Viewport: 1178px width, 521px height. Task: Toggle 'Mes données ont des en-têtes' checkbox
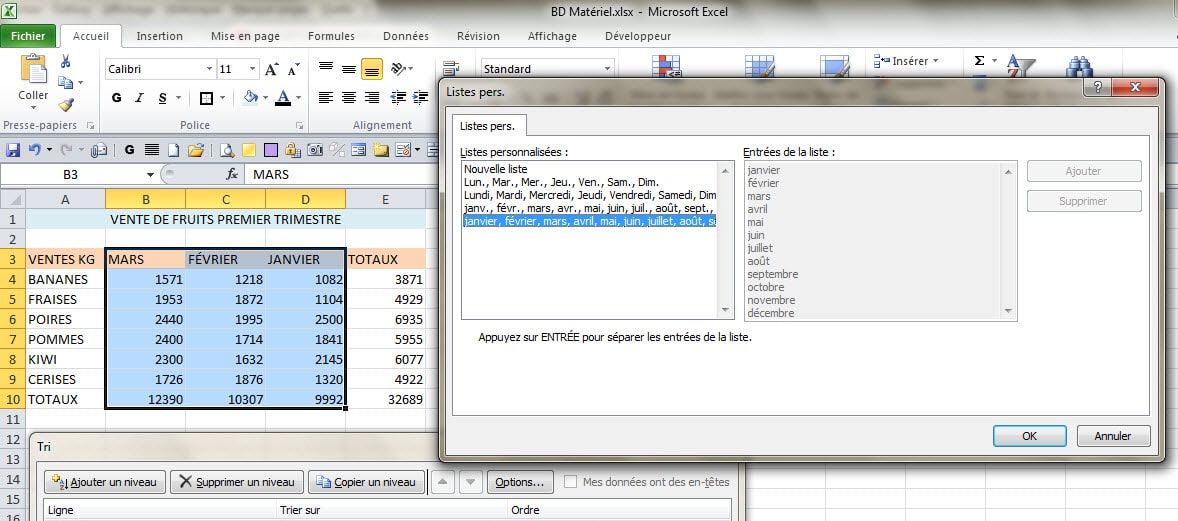[x=571, y=482]
